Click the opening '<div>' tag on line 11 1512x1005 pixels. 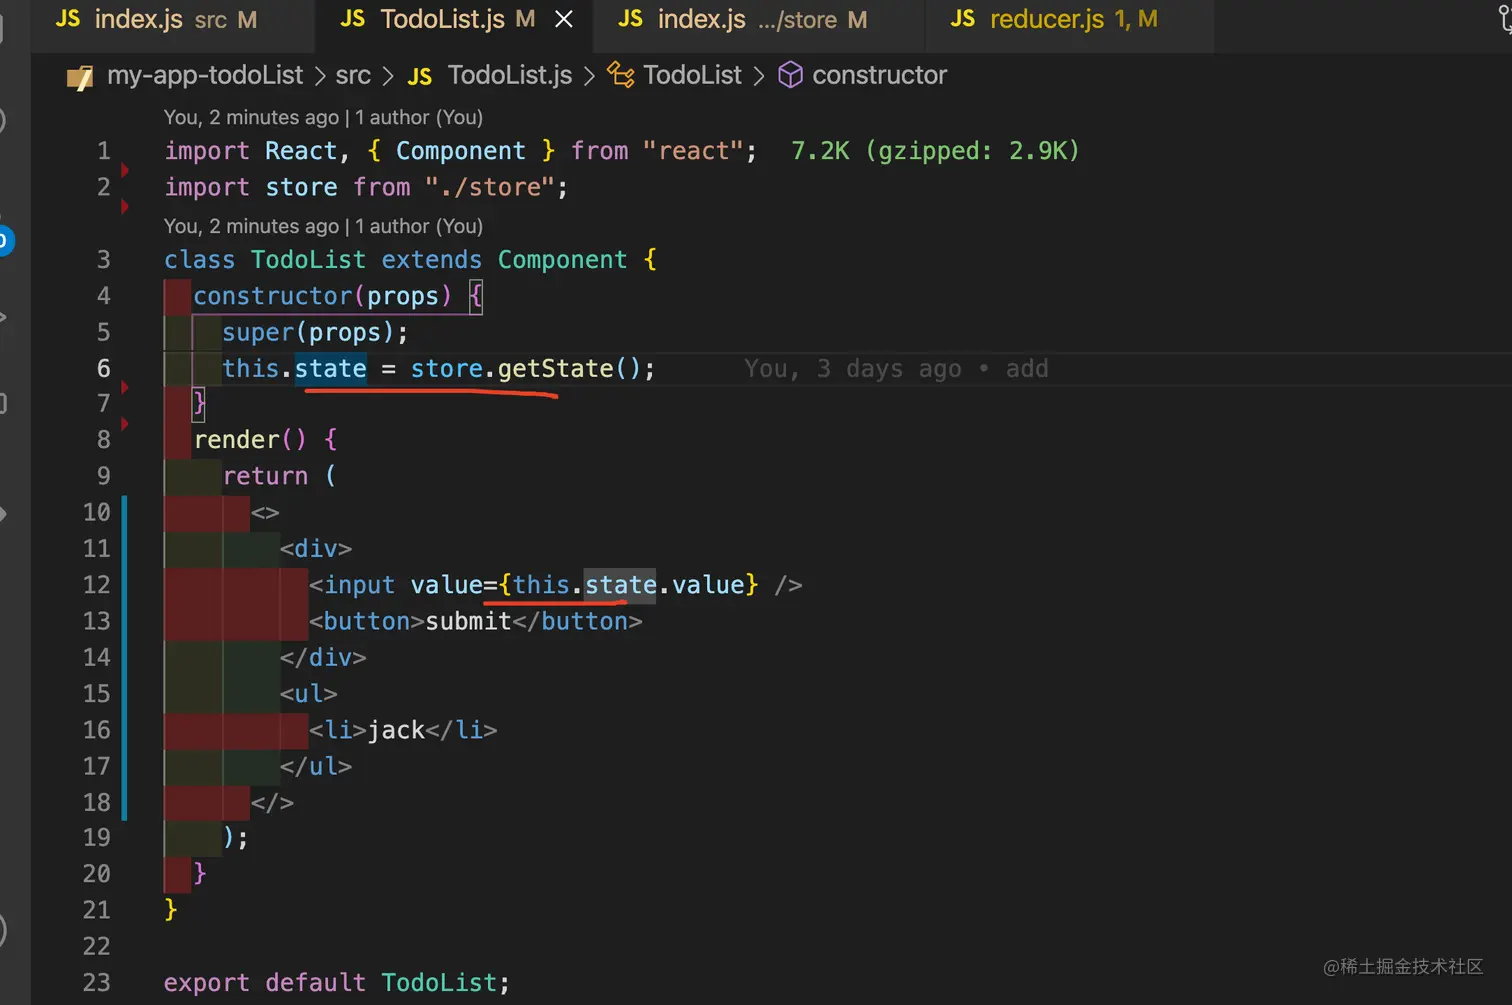pyautogui.click(x=316, y=549)
